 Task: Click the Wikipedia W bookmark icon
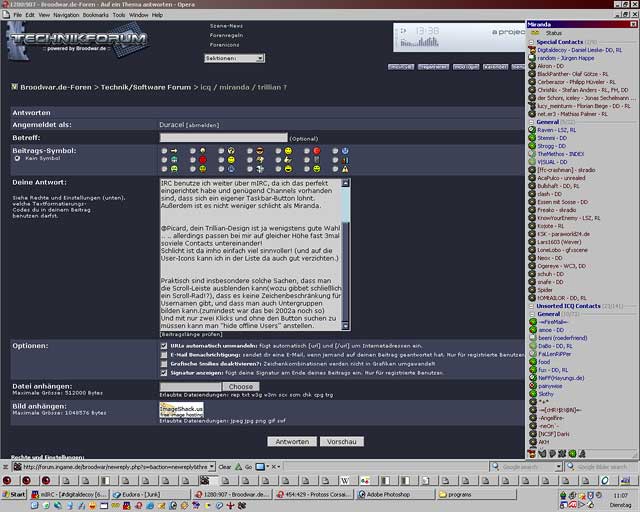click(x=345, y=481)
